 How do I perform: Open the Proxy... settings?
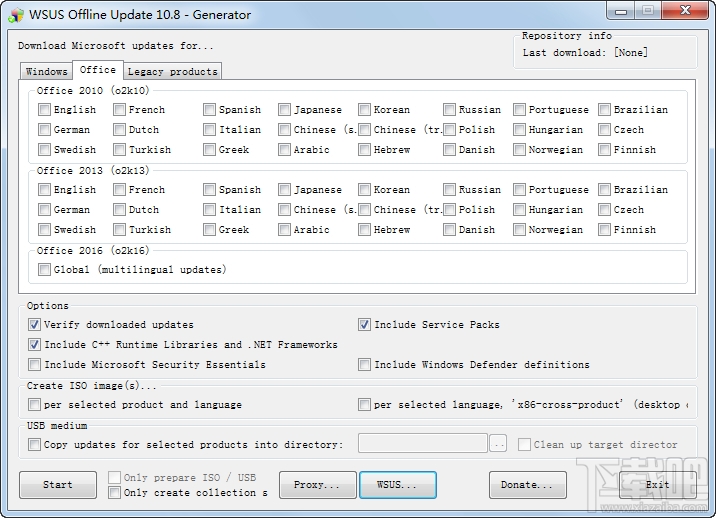tap(317, 485)
